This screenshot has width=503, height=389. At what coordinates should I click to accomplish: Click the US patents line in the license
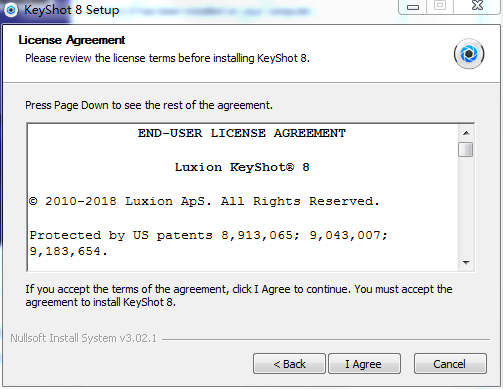click(x=208, y=243)
